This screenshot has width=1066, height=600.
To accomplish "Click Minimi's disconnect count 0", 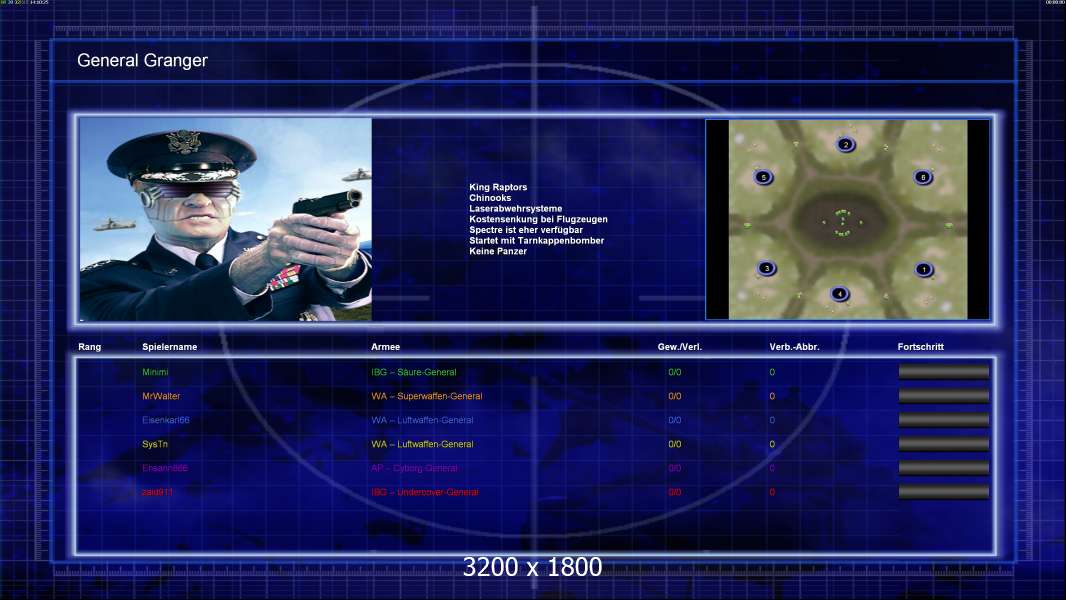I will tap(772, 372).
